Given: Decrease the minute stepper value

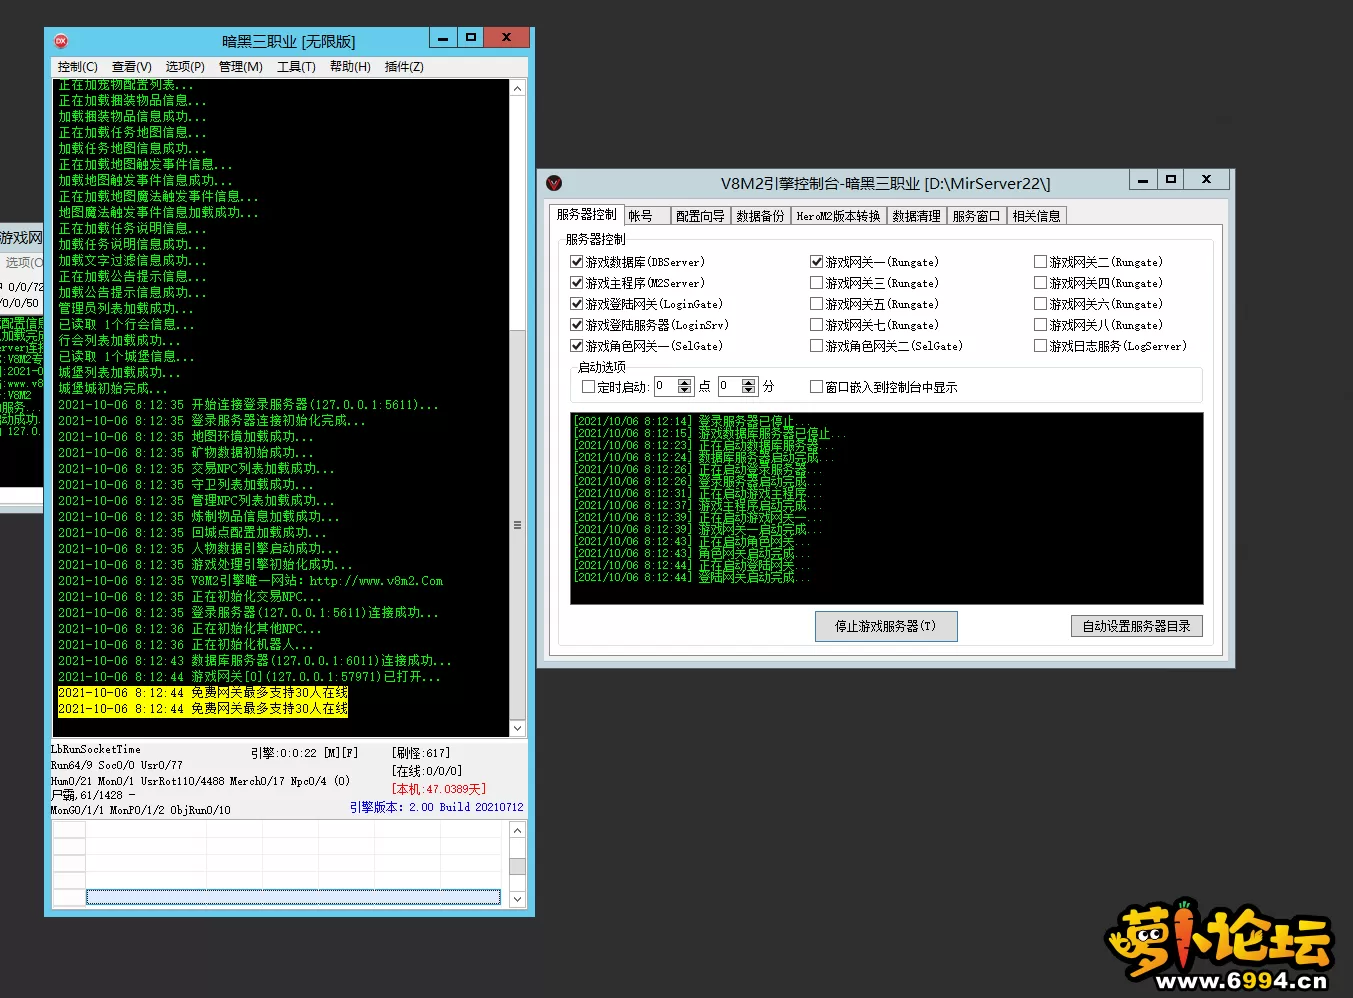Looking at the screenshot, I should point(749,391).
